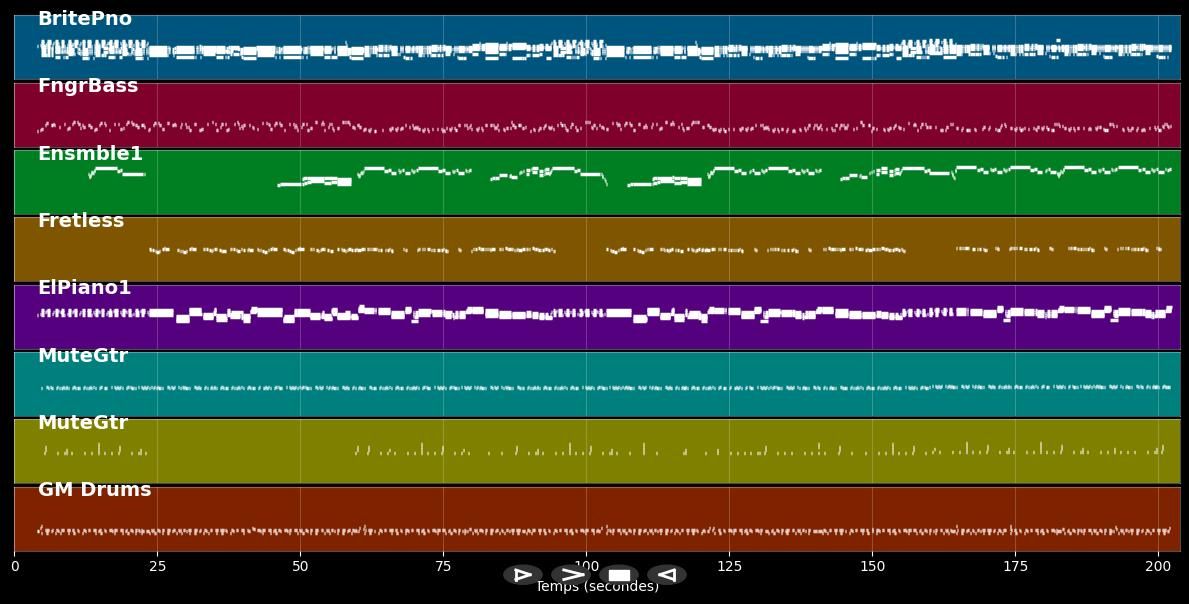Select the MuteGtr label on the olive track
Image resolution: width=1189 pixels, height=604 pixels.
[83, 422]
